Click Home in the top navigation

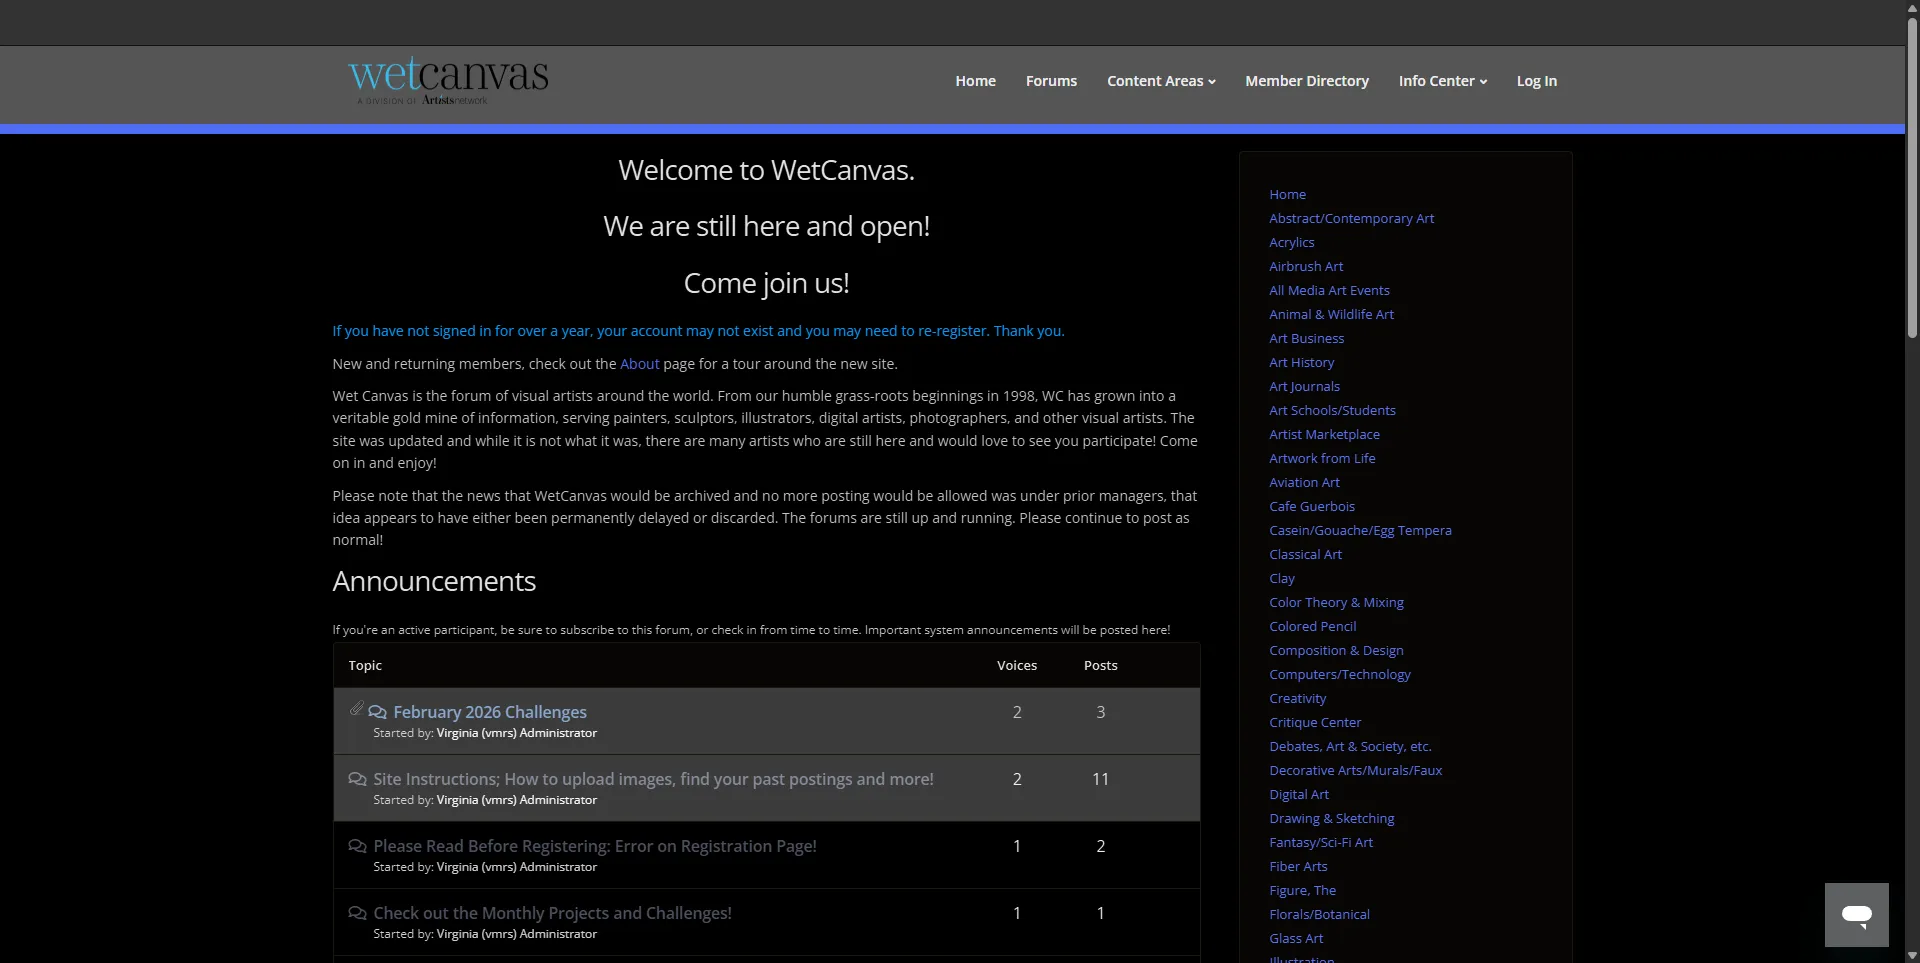975,81
